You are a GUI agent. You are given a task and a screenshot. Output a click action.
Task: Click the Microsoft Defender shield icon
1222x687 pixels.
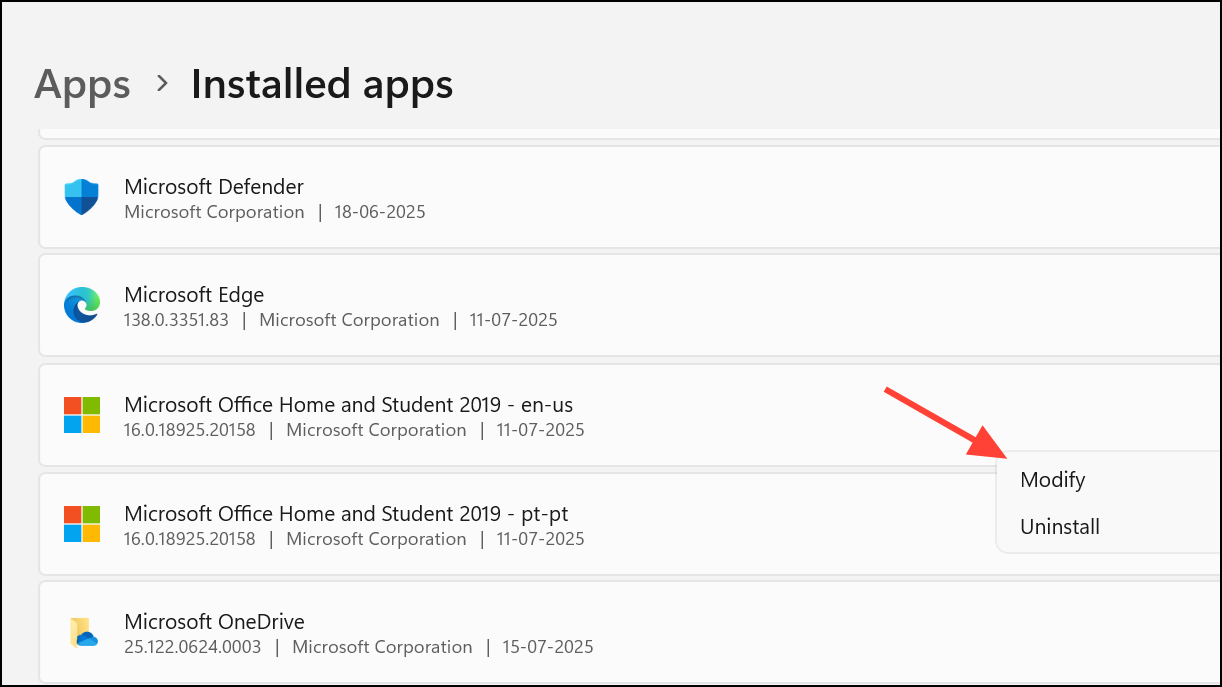pos(81,197)
